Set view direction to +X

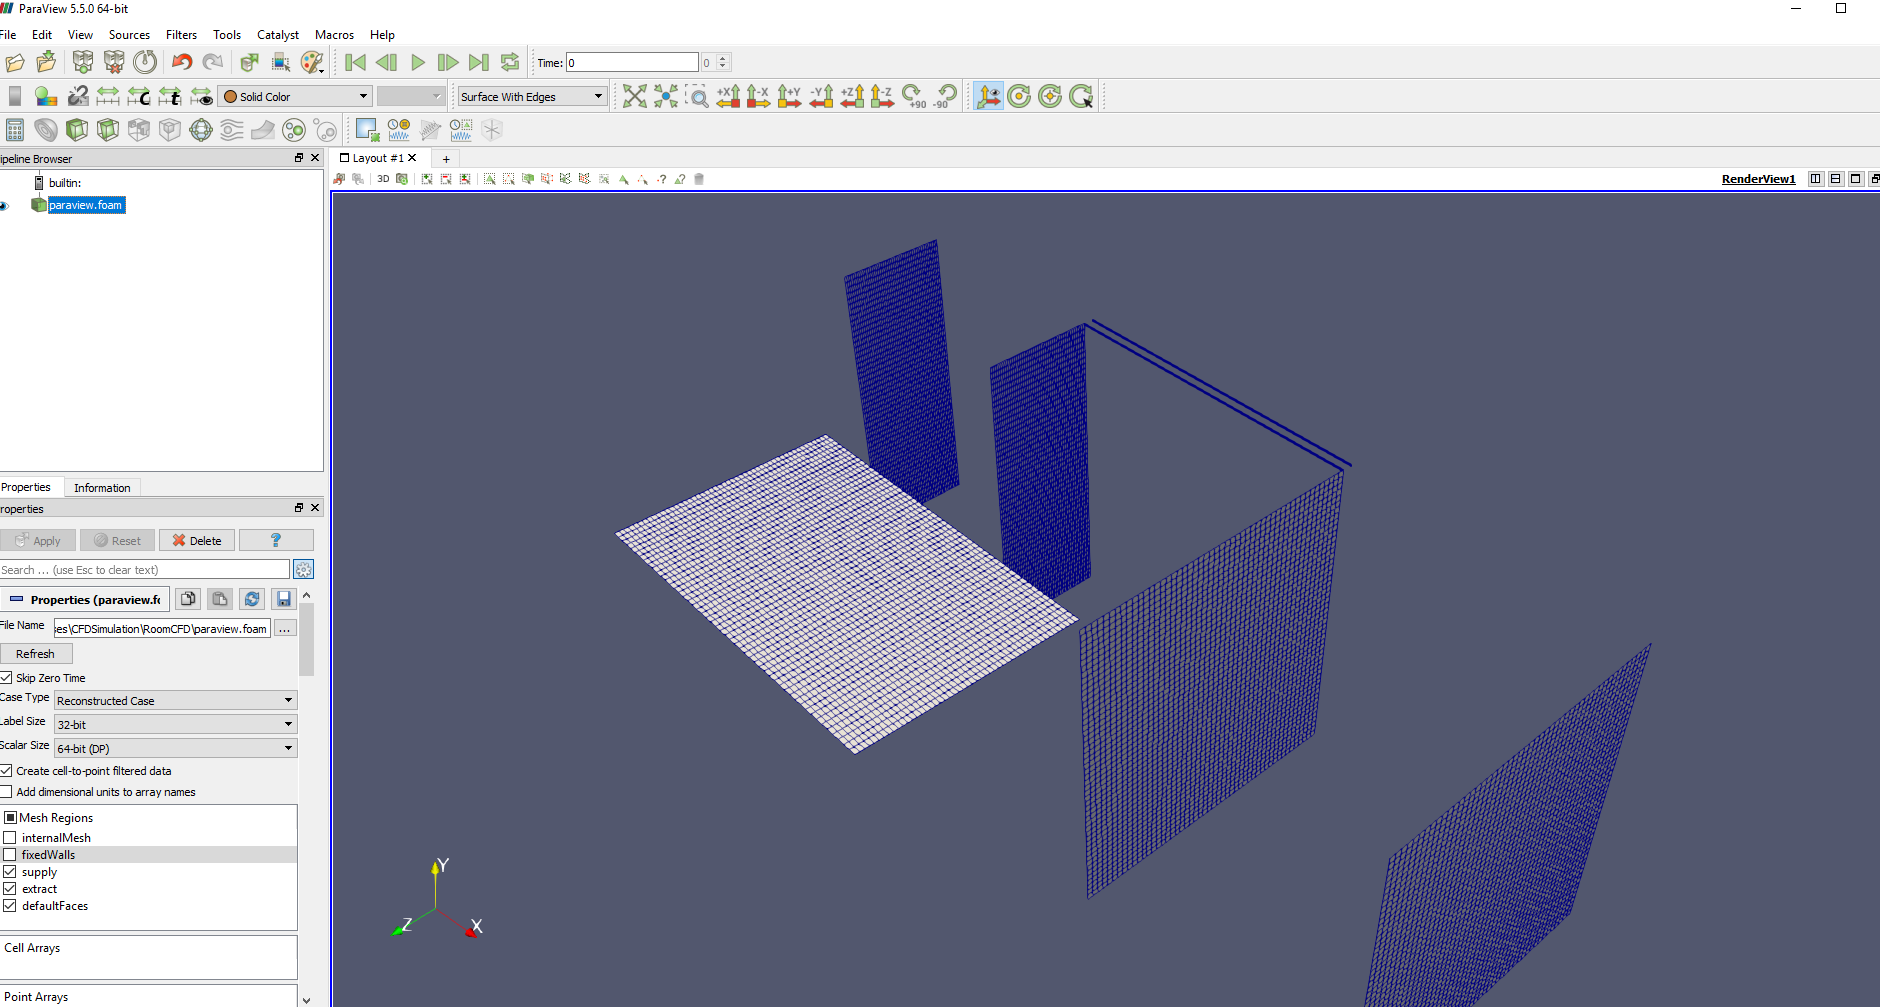click(728, 96)
